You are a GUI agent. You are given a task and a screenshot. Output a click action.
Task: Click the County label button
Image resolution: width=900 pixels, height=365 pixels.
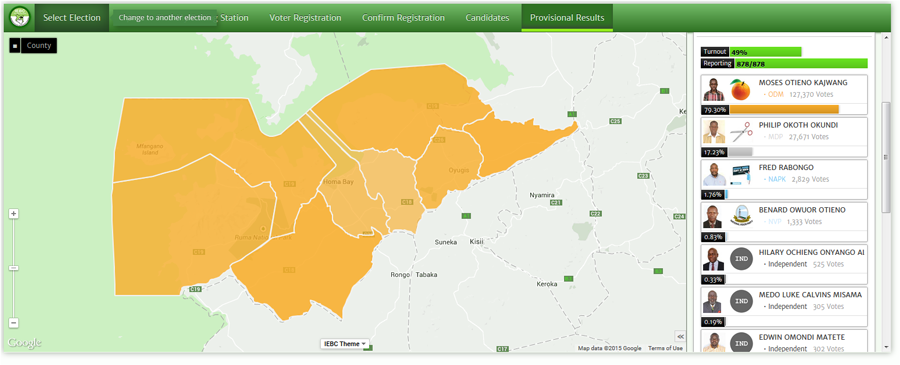coord(39,46)
